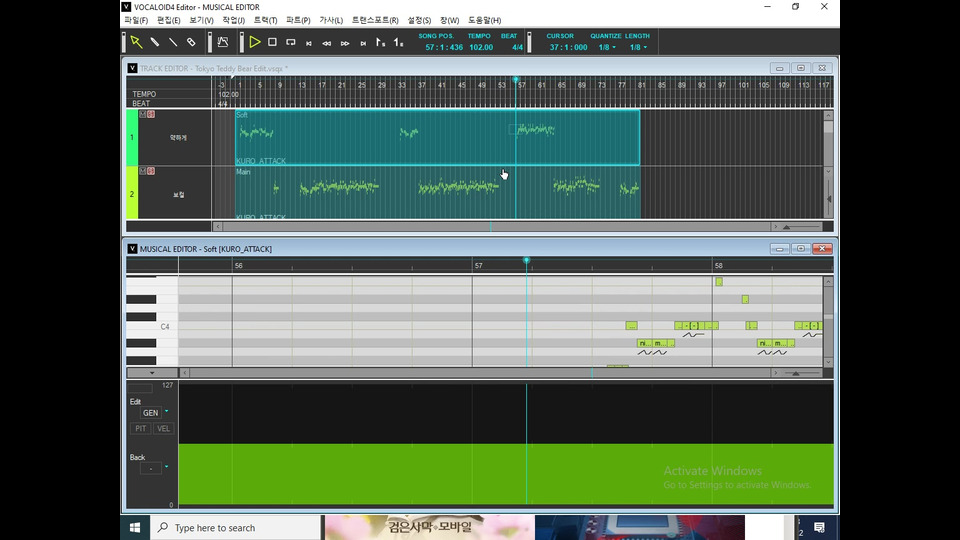
Task: Select track 2 number color box
Action: 132,193
